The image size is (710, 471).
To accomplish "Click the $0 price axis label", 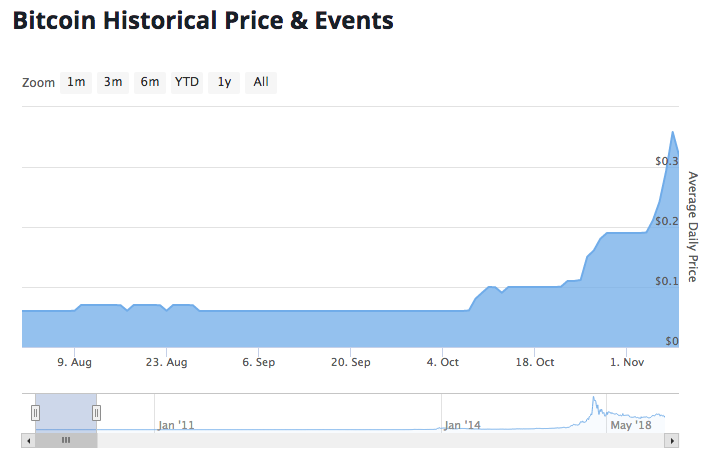I will (672, 341).
